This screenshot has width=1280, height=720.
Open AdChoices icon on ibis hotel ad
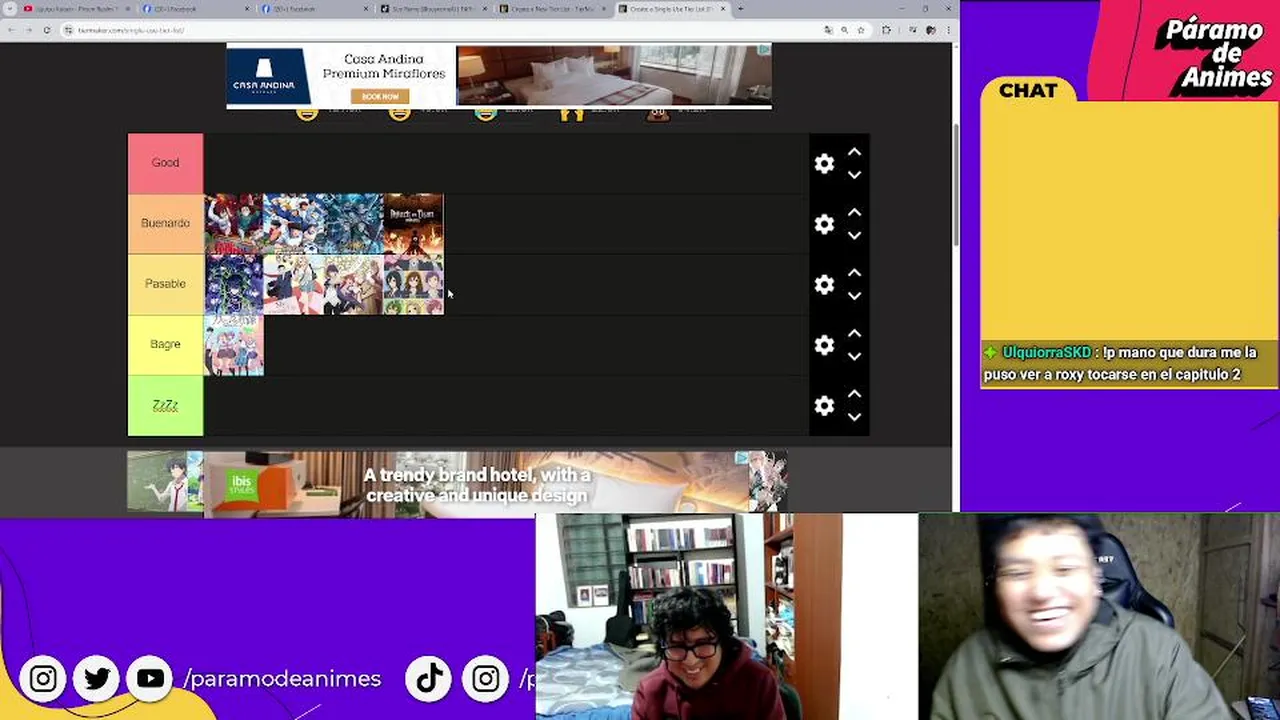tap(741, 457)
